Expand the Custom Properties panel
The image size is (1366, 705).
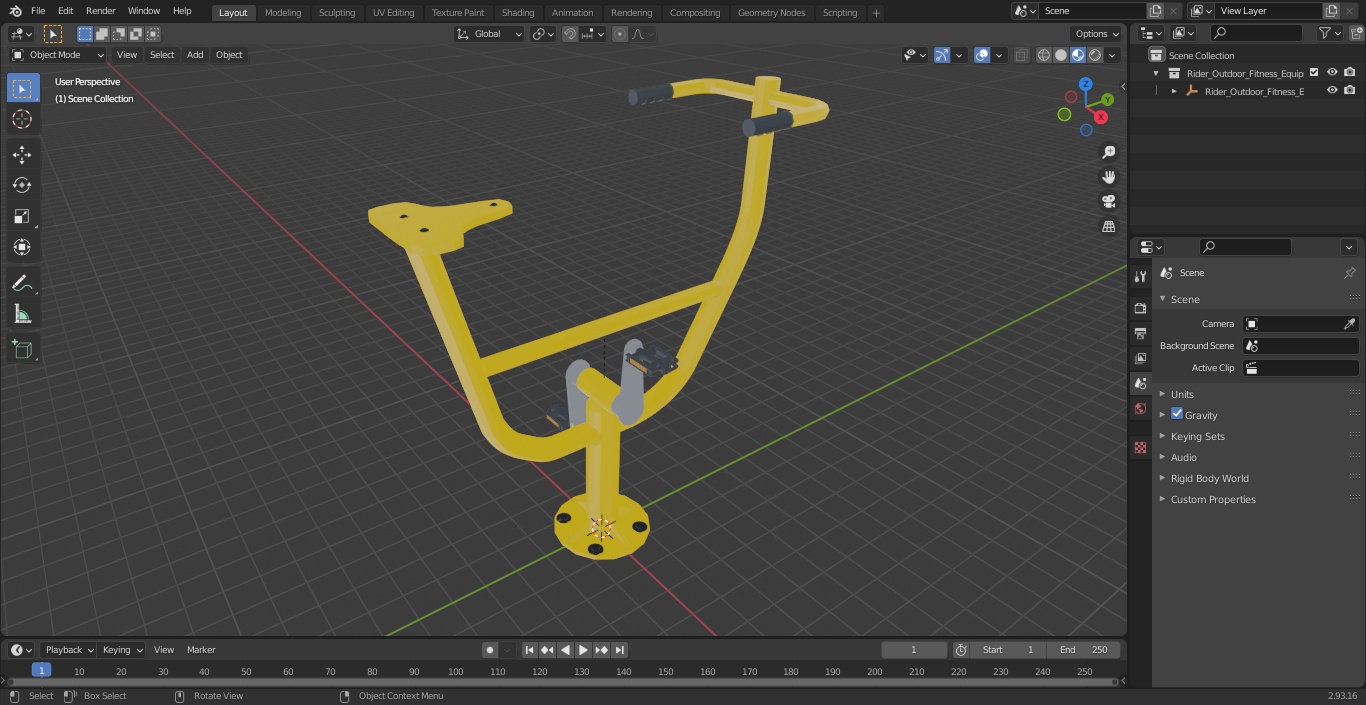click(x=1213, y=499)
